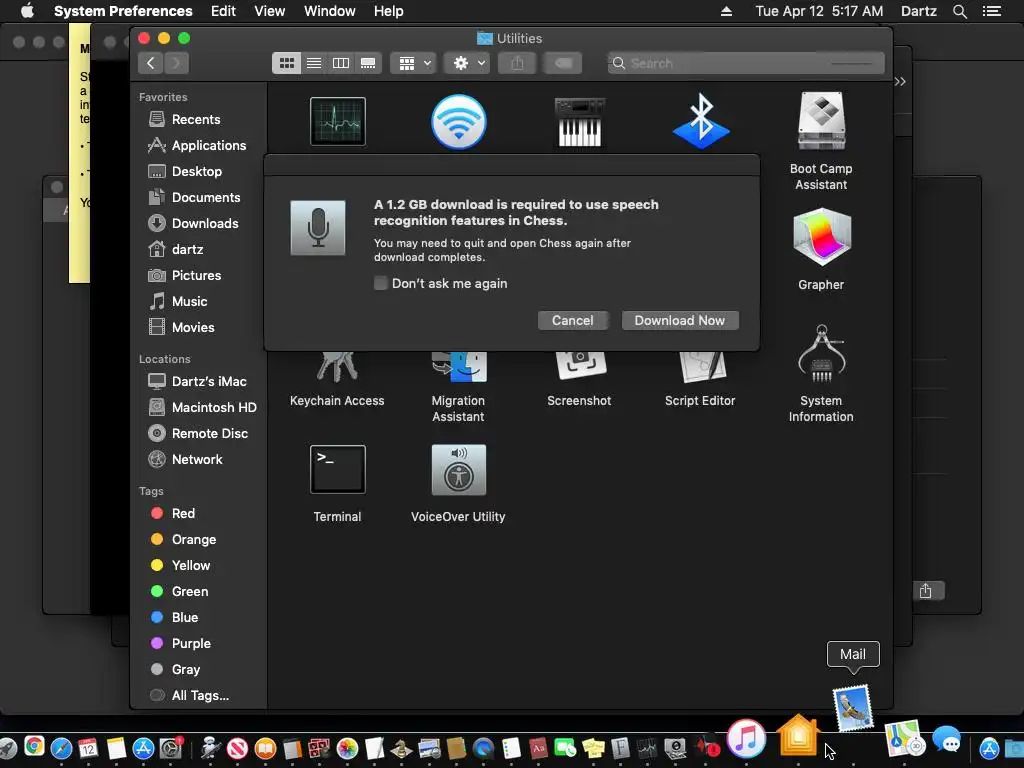The width and height of the screenshot is (1024, 768).
Task: Click the Edit Tags toolbar button
Action: click(x=563, y=63)
